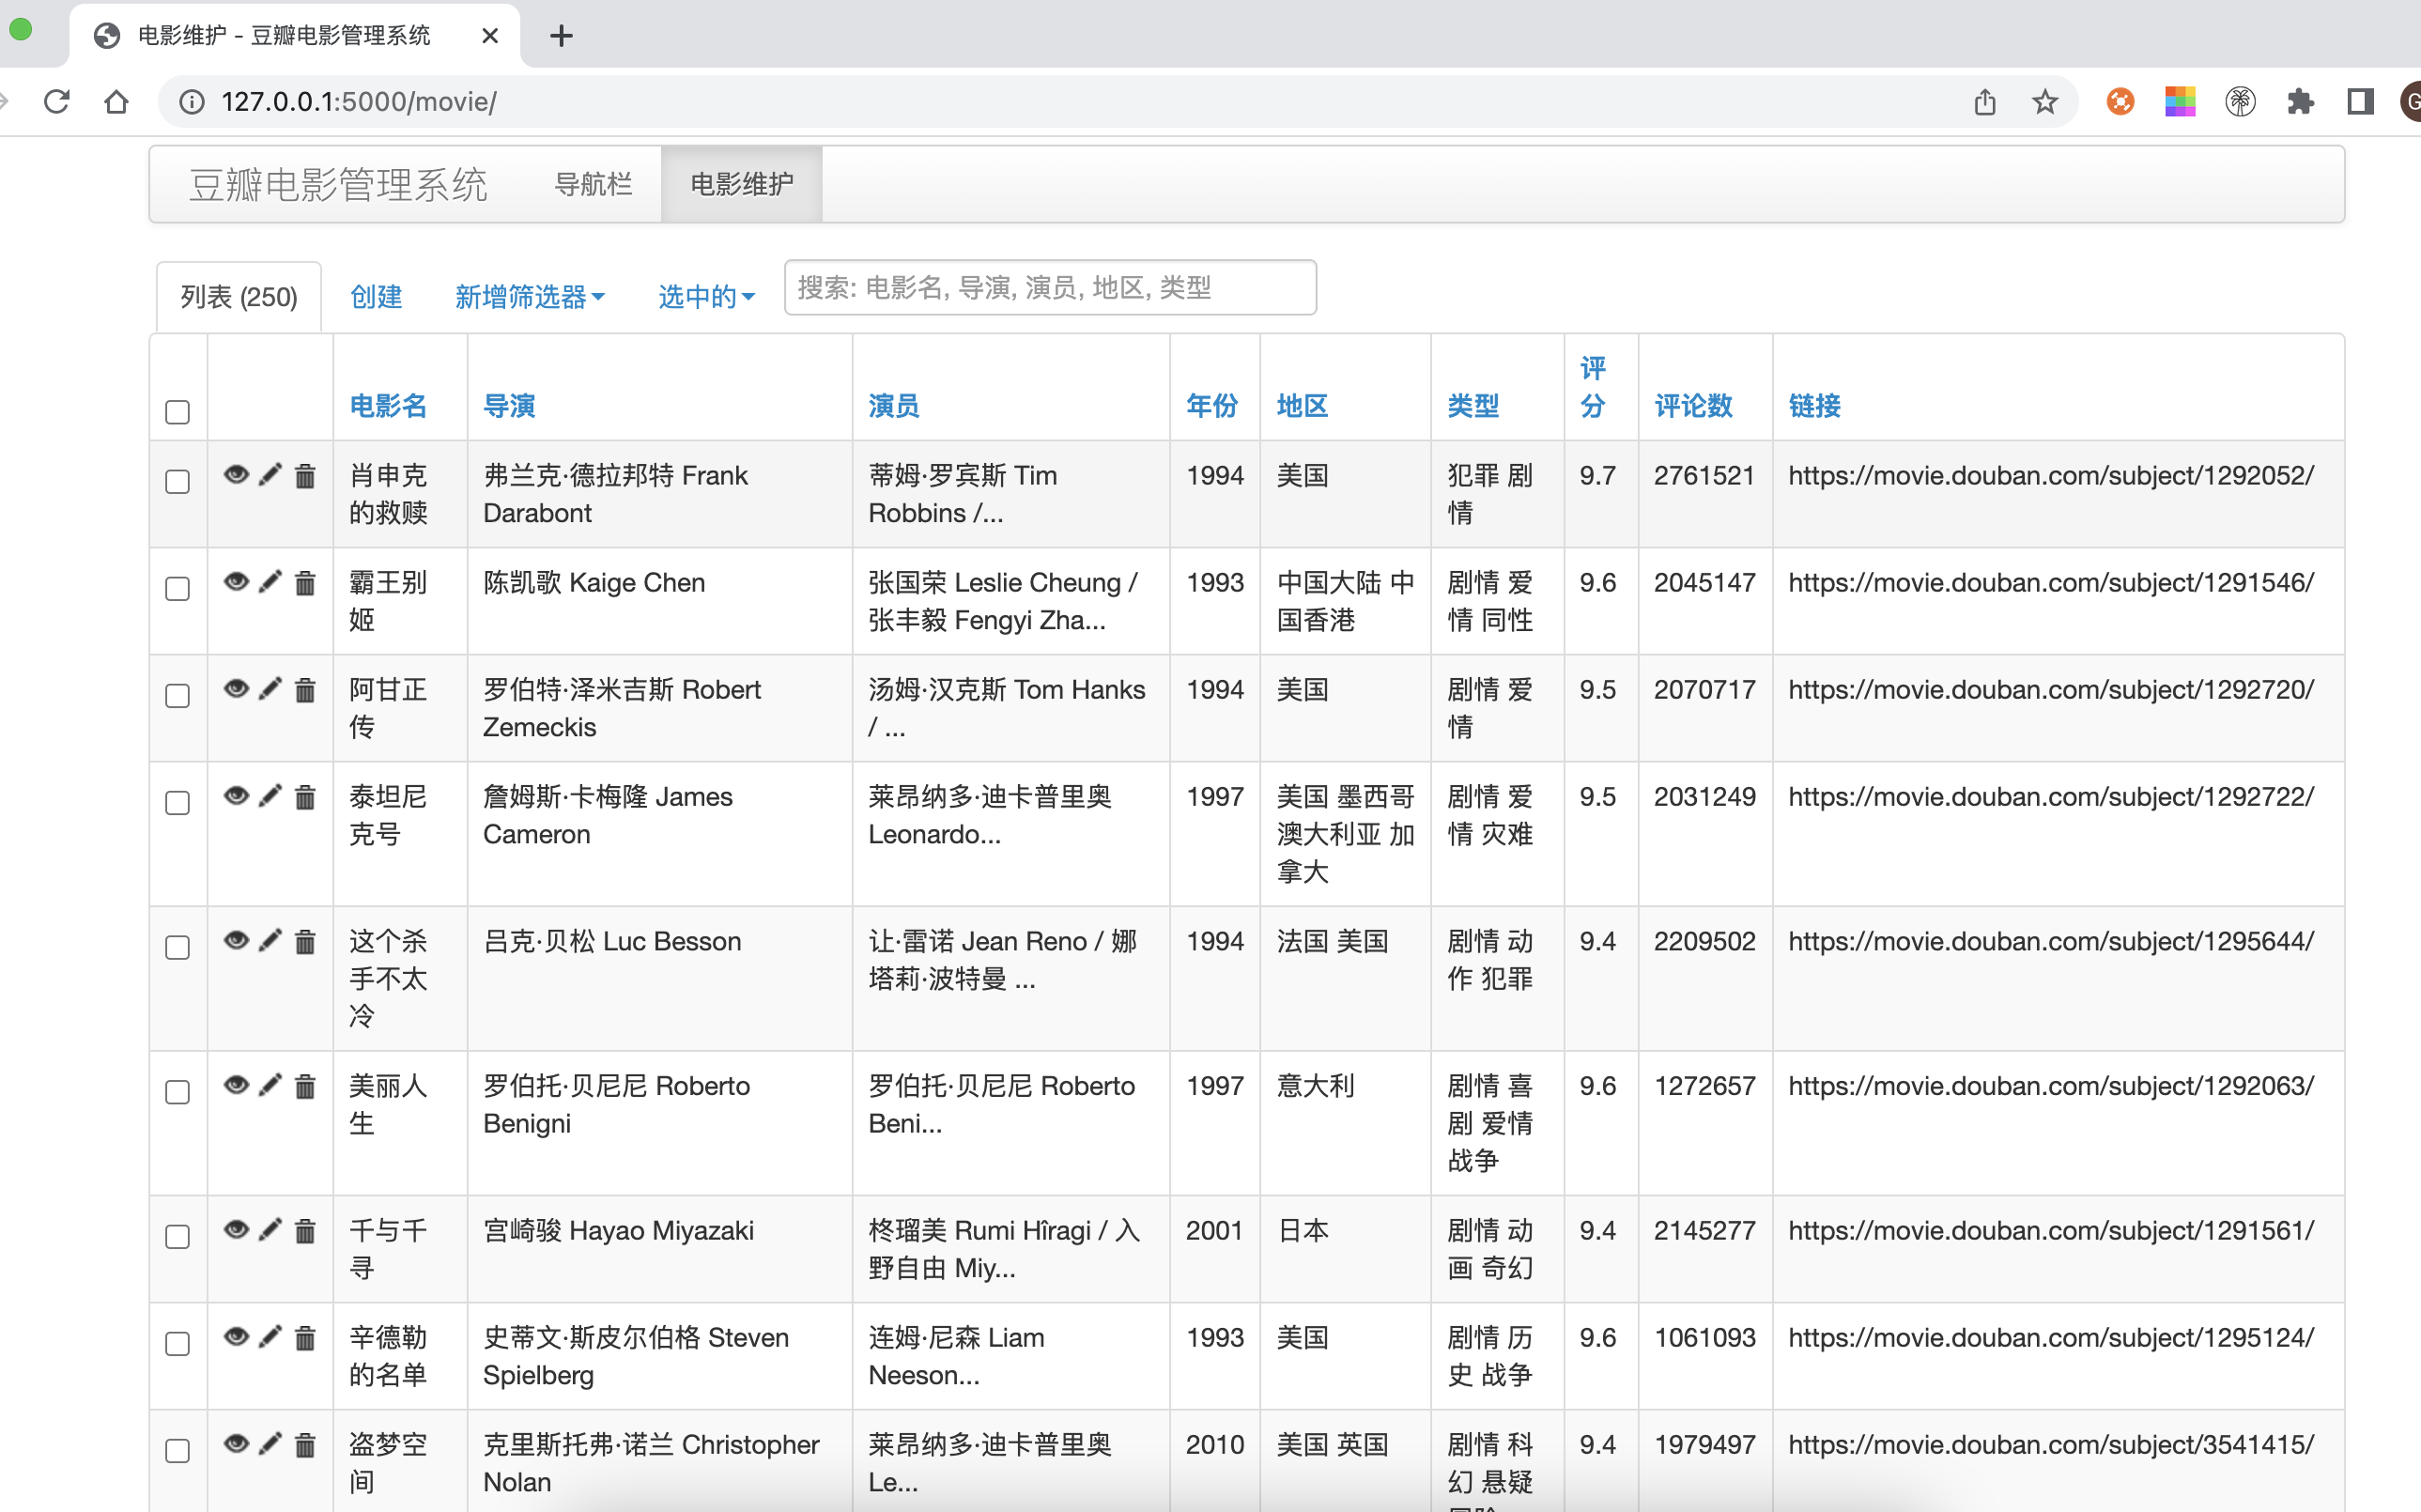Viewport: 2421px width, 1512px height.
Task: Edit the 千与千寻 record
Action: (270, 1230)
